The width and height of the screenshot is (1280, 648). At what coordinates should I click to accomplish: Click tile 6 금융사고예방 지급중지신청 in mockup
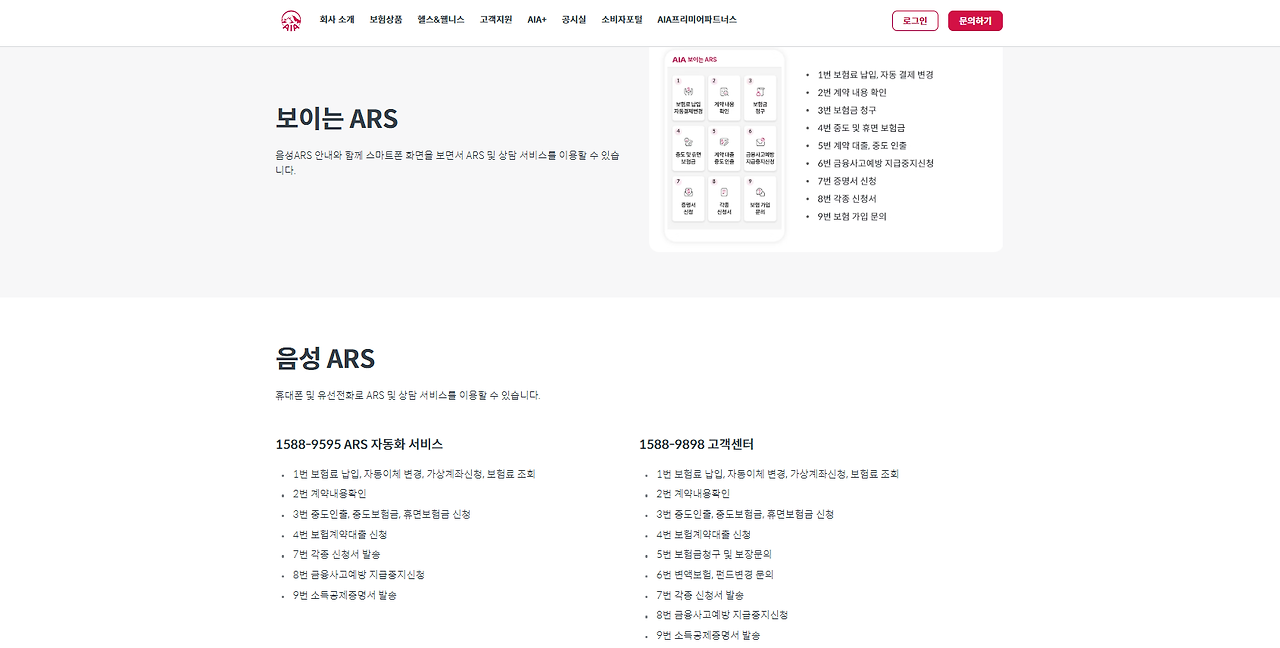coord(760,149)
